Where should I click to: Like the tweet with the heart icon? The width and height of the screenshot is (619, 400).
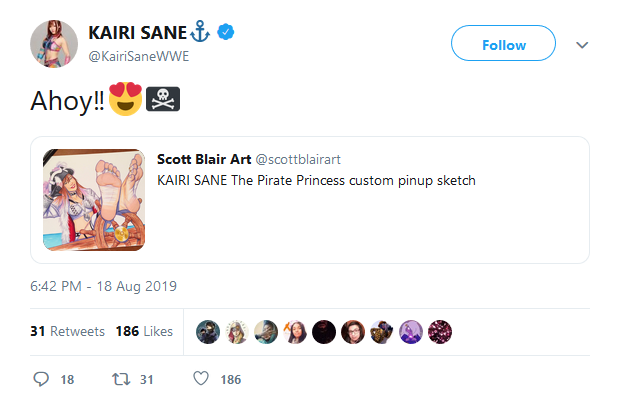click(200, 379)
